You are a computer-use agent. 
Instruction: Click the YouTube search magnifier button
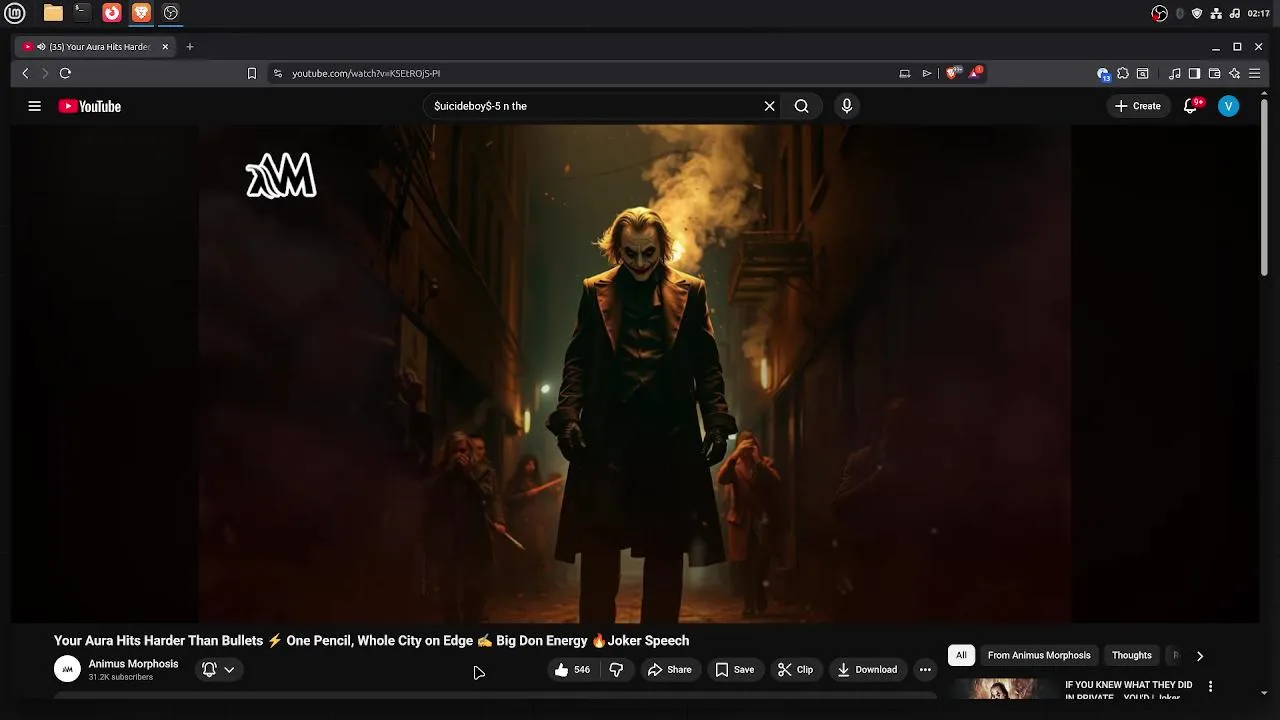pyautogui.click(x=801, y=106)
